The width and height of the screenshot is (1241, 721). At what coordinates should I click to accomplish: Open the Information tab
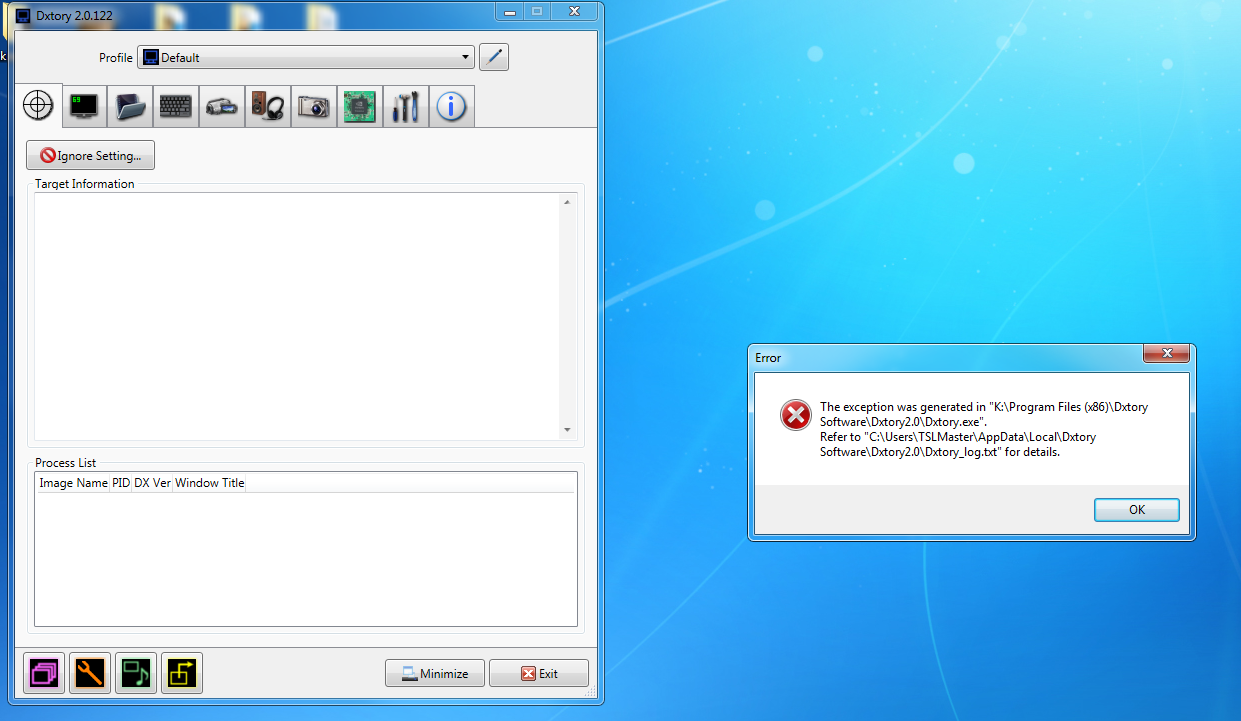coord(452,106)
